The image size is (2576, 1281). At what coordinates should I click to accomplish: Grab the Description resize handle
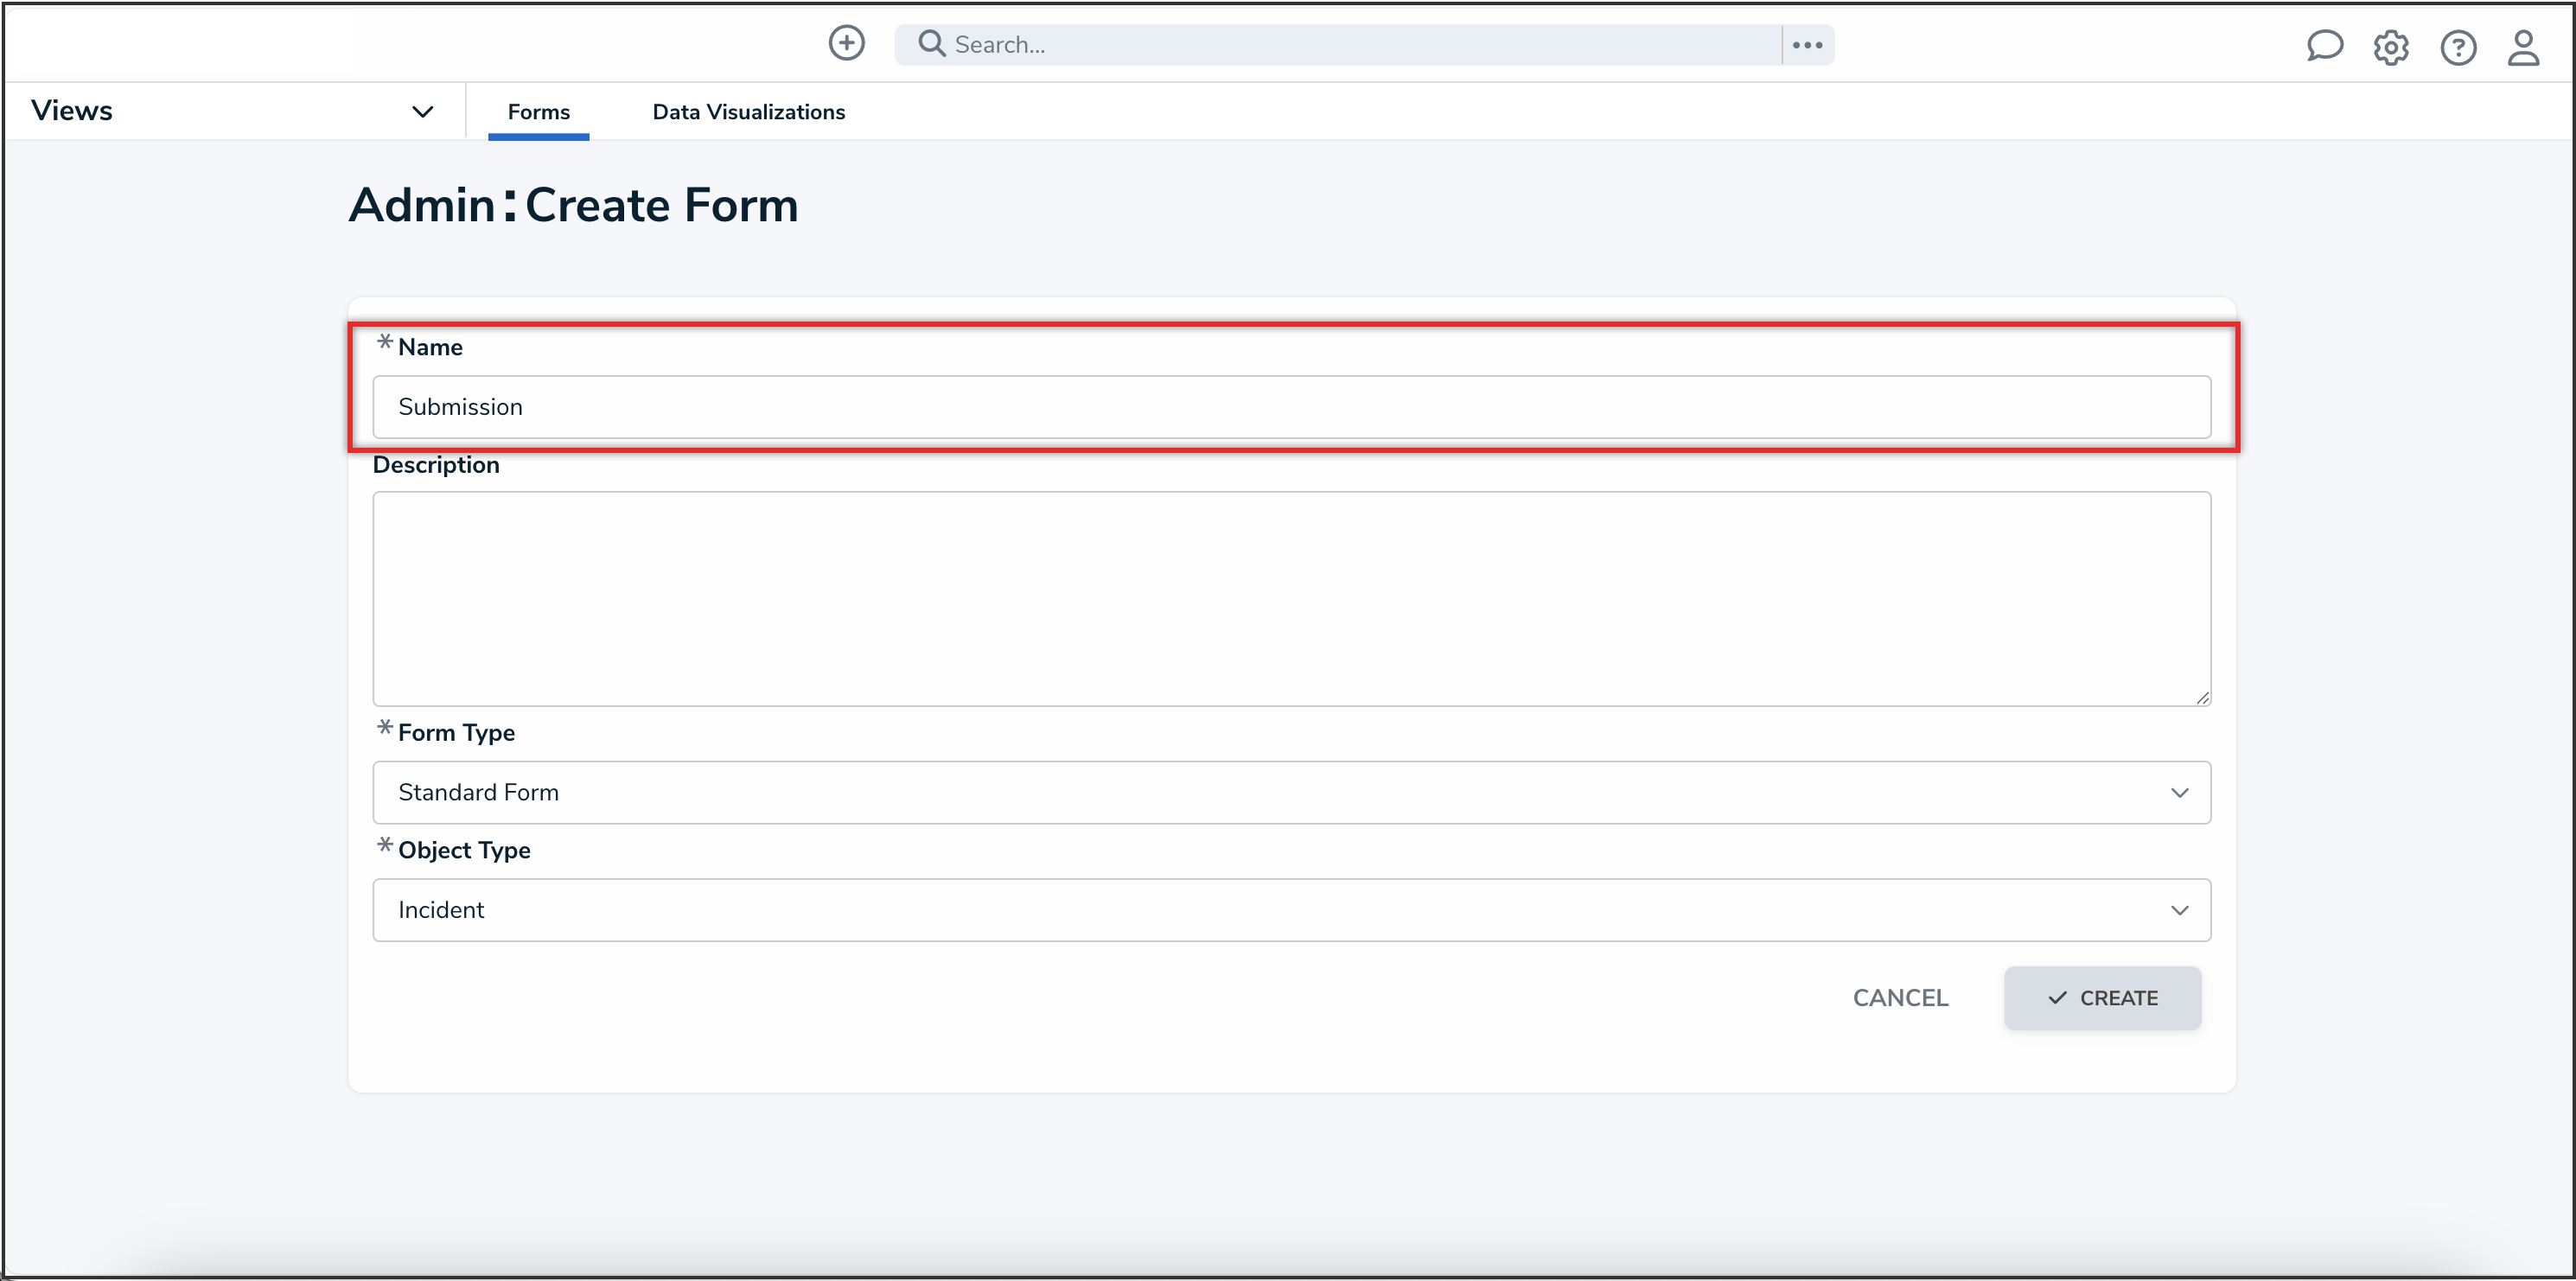(2202, 698)
